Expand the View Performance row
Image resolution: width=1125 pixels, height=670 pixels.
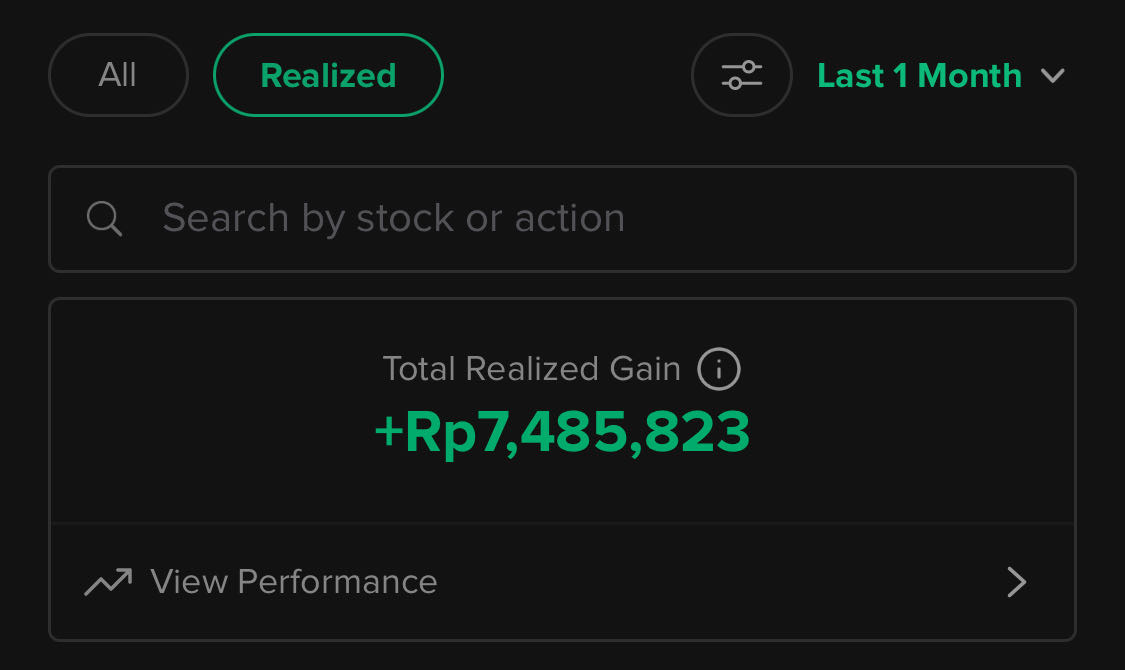coord(562,582)
